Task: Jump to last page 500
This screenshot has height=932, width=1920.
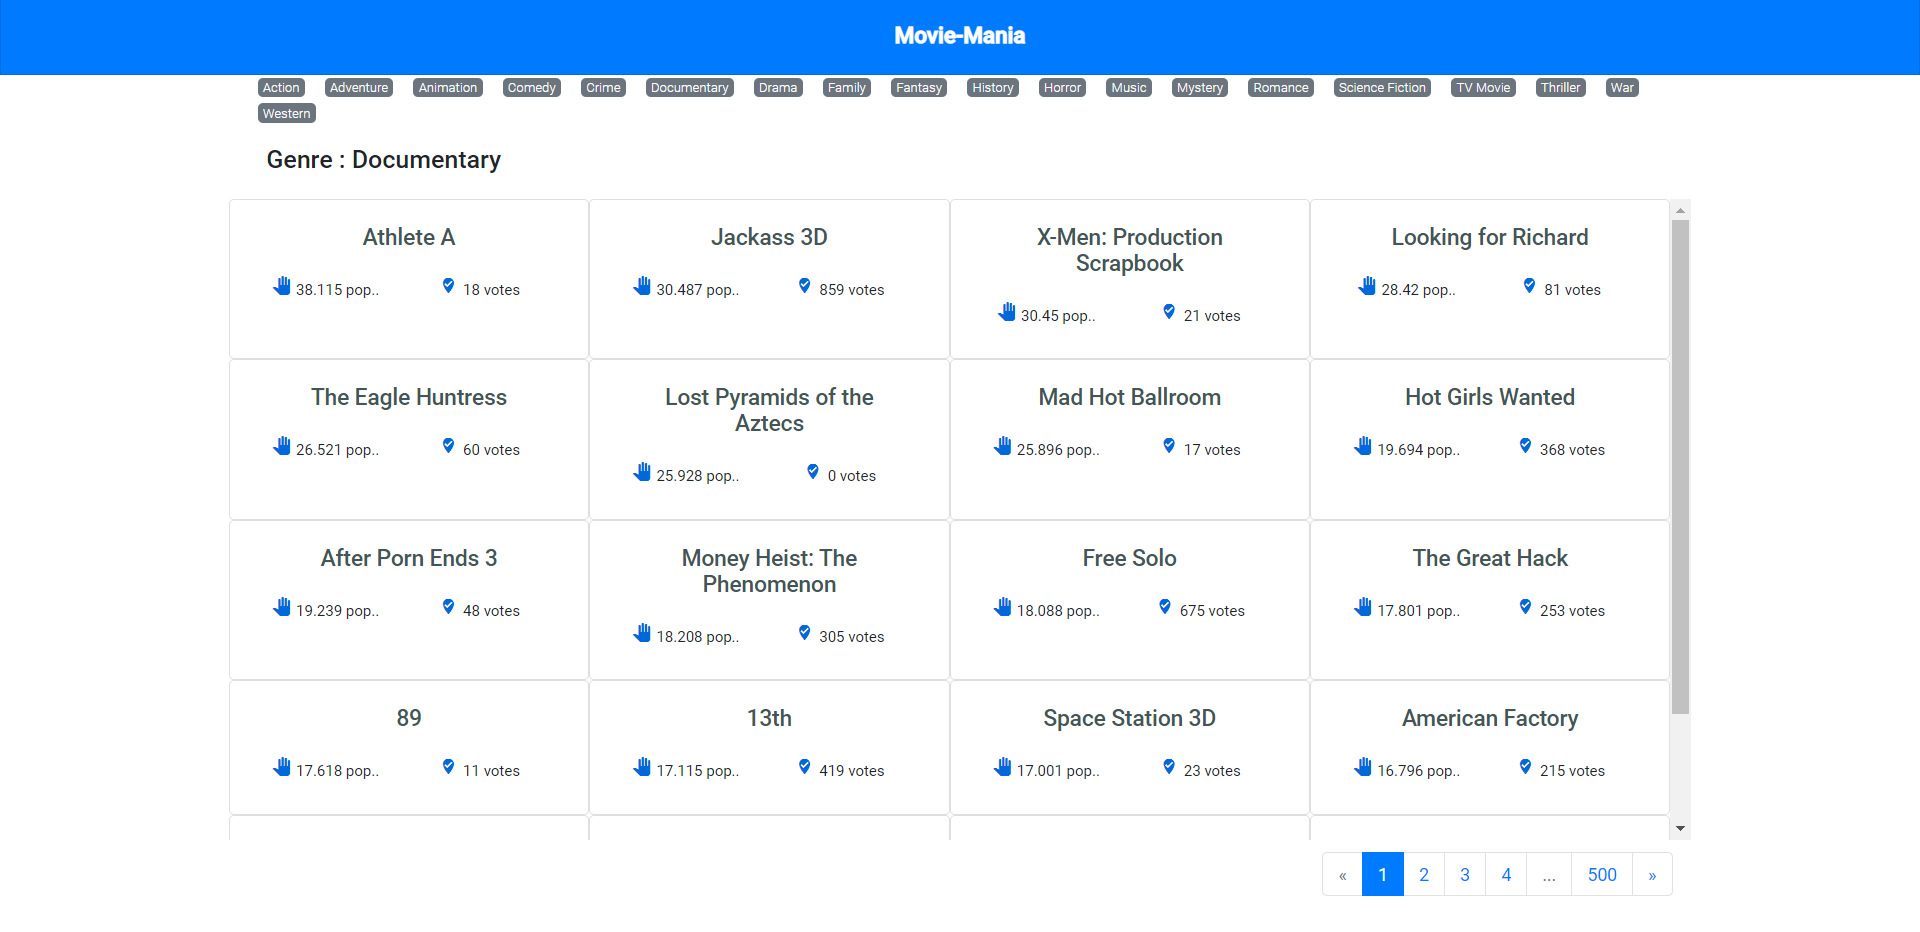Action: [1602, 875]
